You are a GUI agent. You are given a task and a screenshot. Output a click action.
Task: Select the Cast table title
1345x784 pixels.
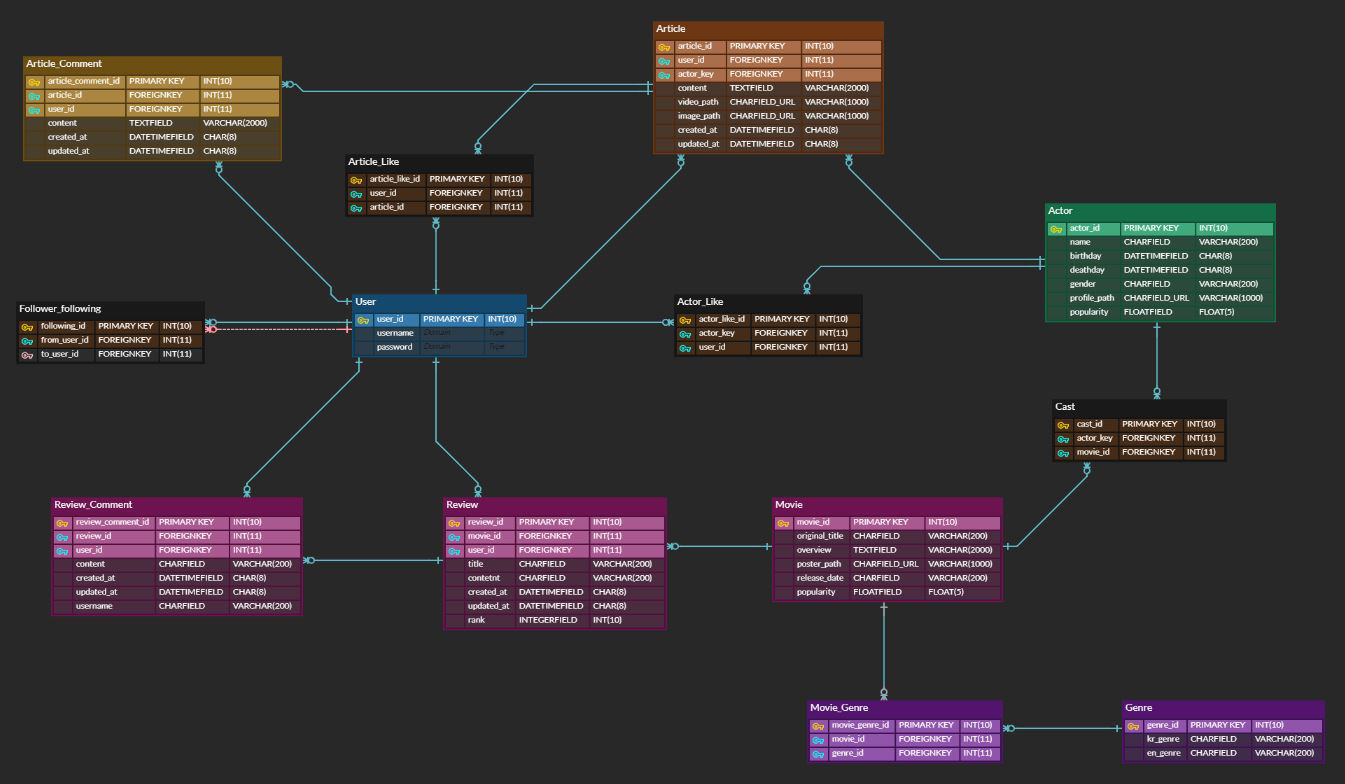tap(1065, 407)
